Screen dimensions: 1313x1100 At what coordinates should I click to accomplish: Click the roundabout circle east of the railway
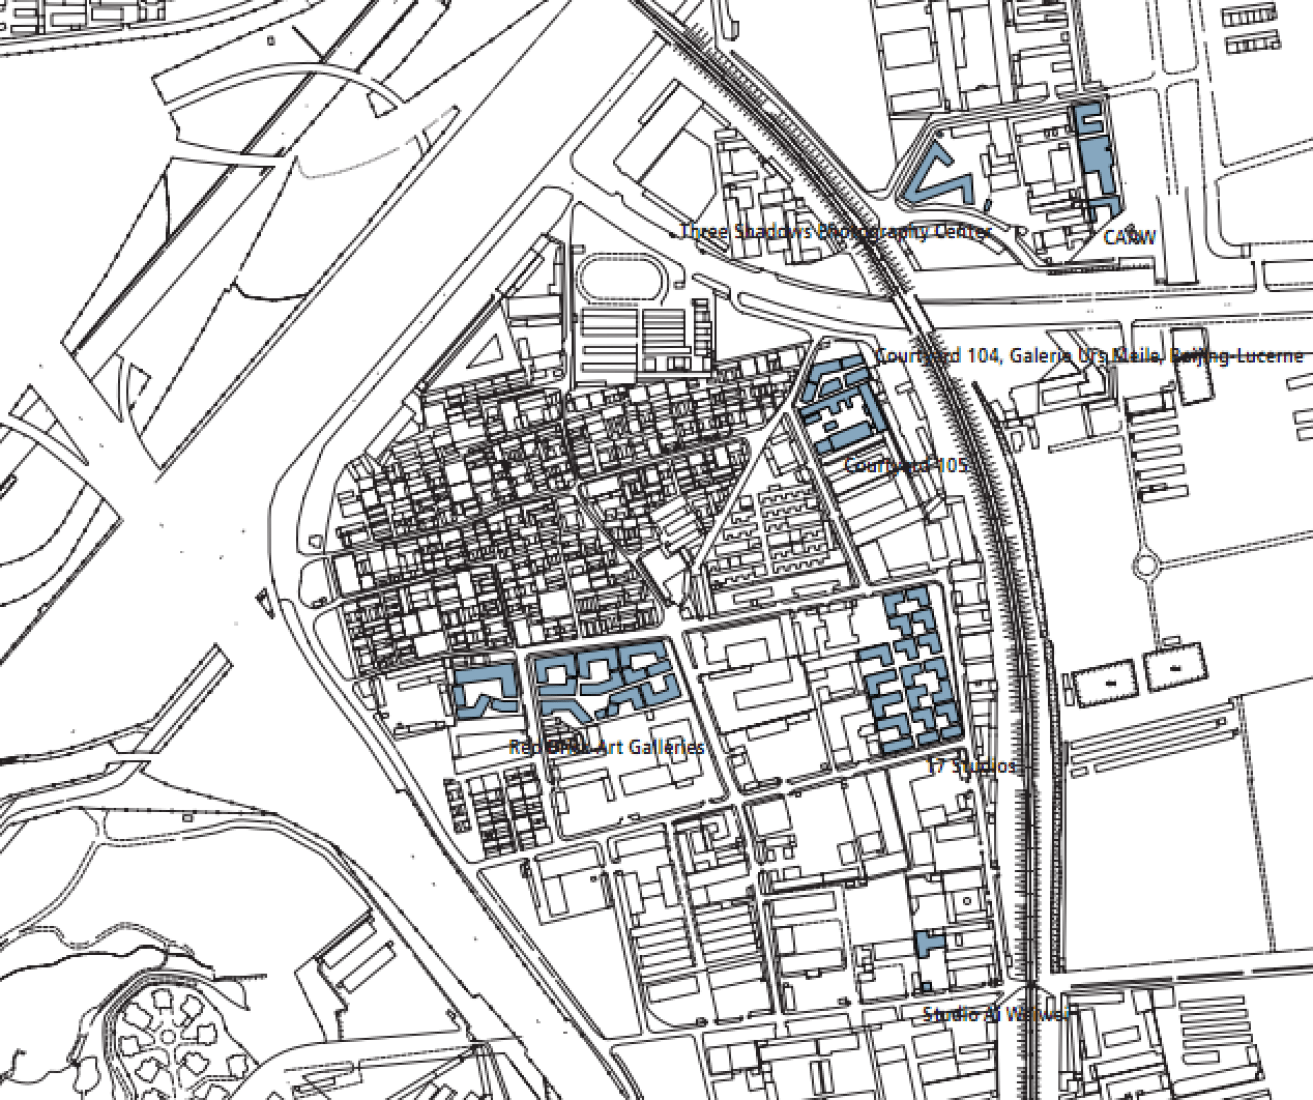coord(1147,567)
